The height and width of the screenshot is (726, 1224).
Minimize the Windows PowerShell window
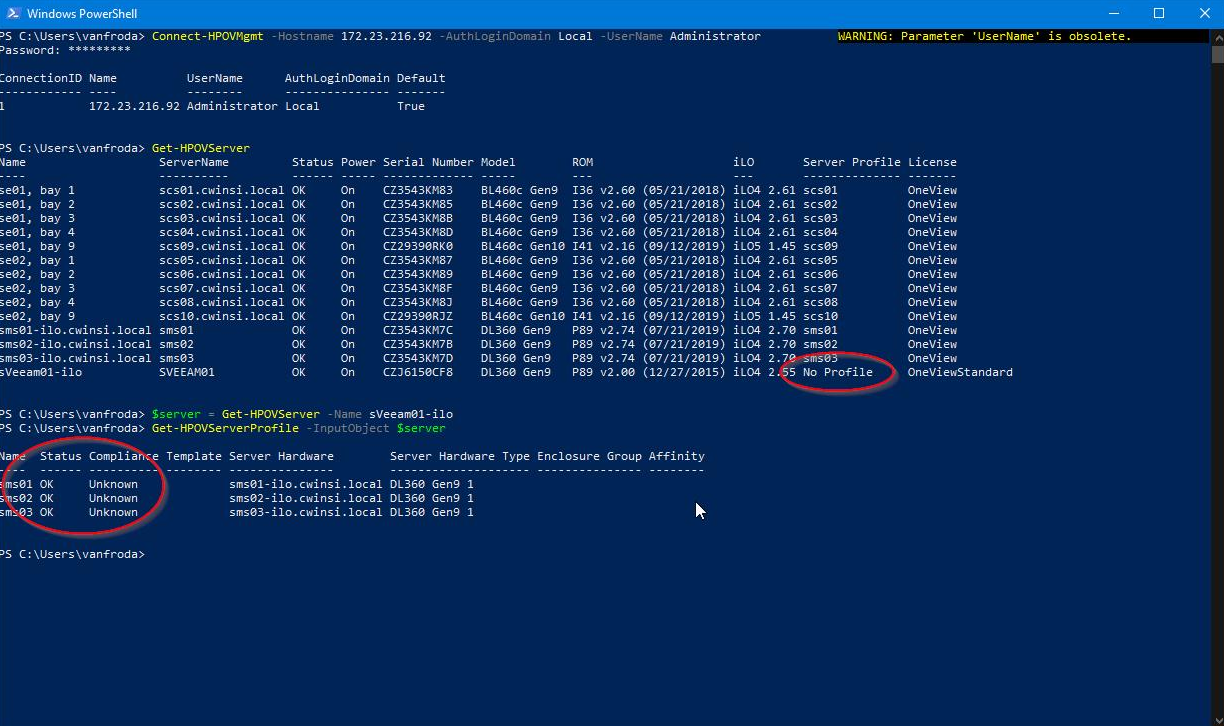point(1114,13)
